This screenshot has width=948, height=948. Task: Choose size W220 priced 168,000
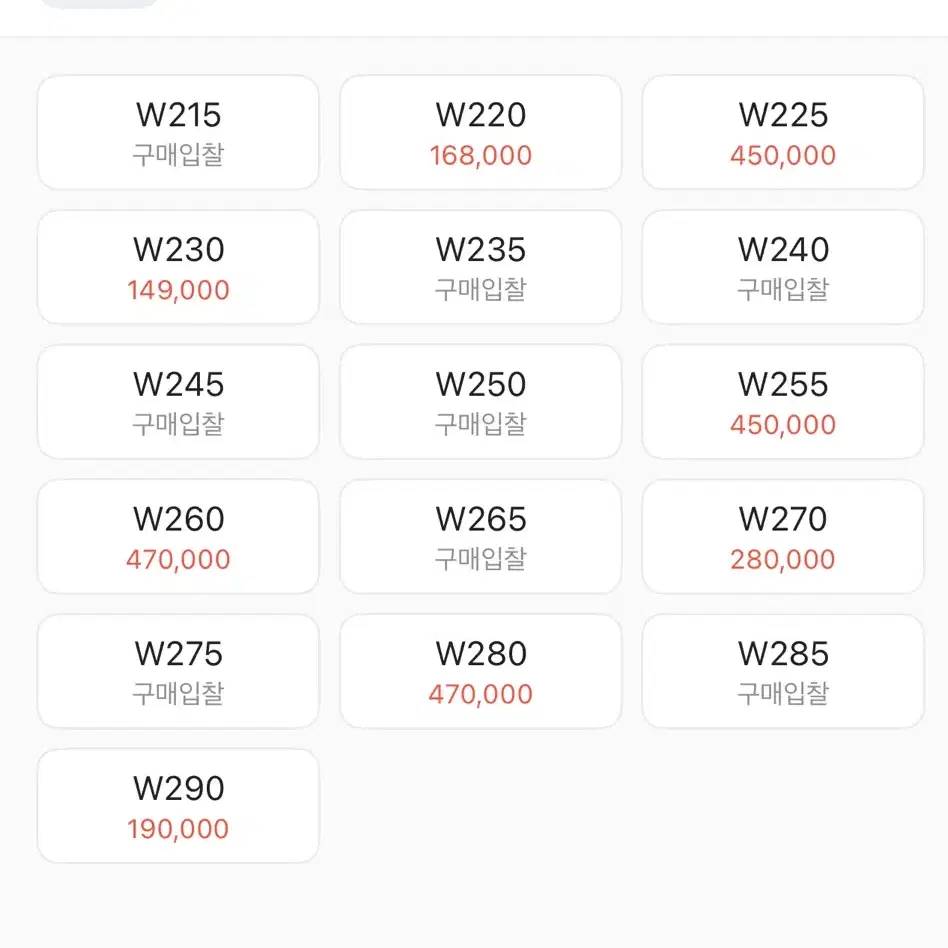coord(481,132)
